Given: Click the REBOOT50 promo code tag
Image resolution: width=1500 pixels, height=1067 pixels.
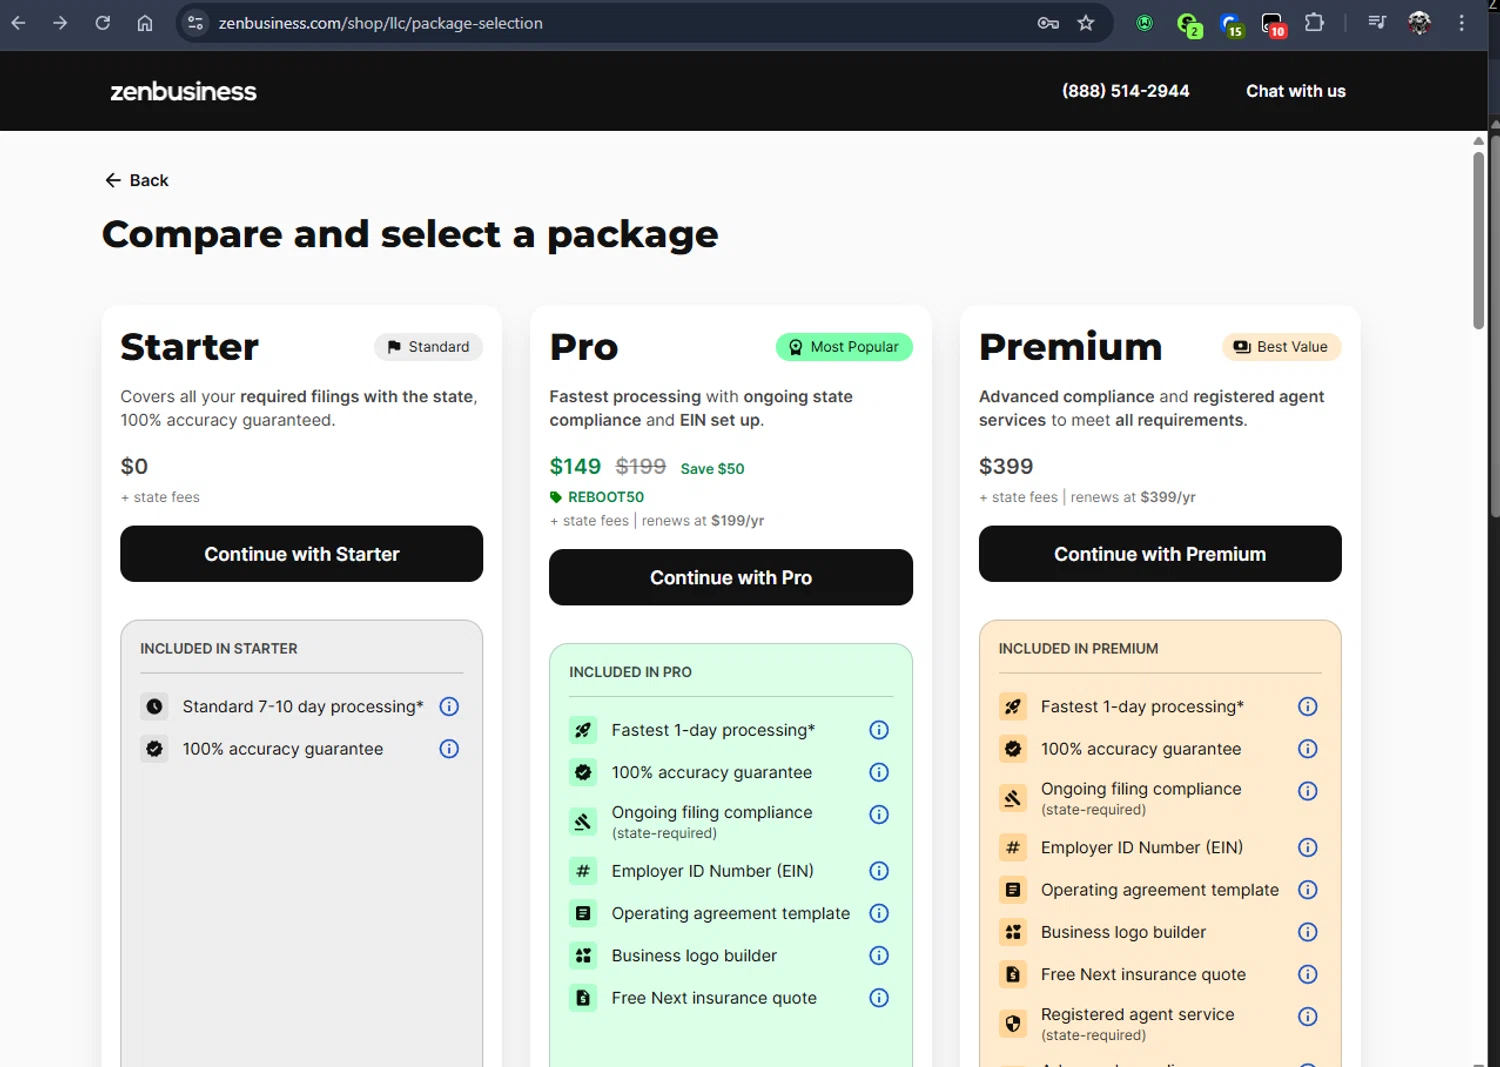Looking at the screenshot, I should pyautogui.click(x=597, y=497).
